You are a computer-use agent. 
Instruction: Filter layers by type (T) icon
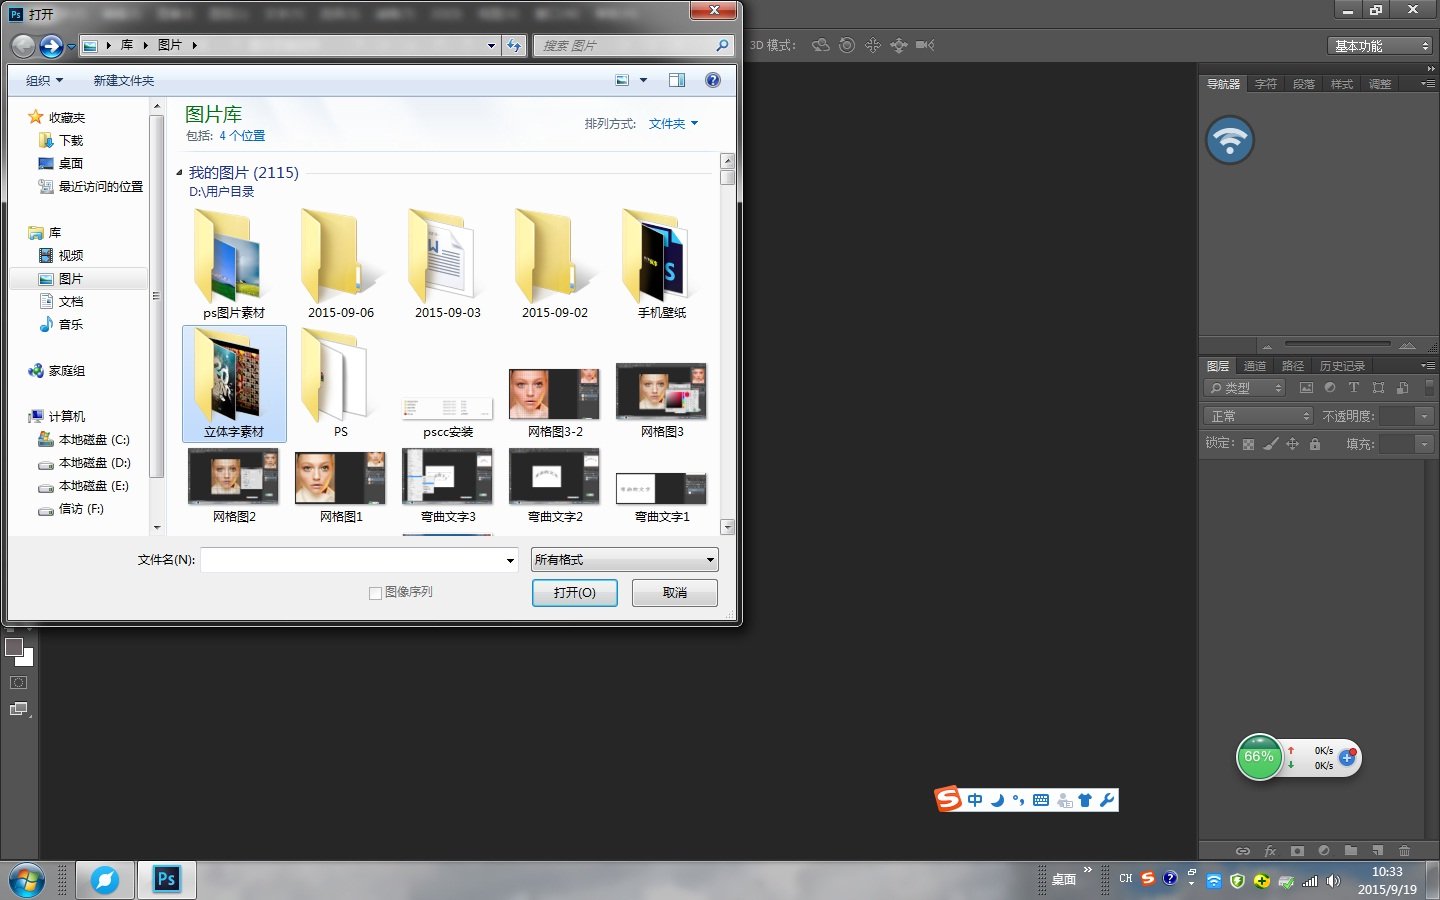[x=1354, y=388]
